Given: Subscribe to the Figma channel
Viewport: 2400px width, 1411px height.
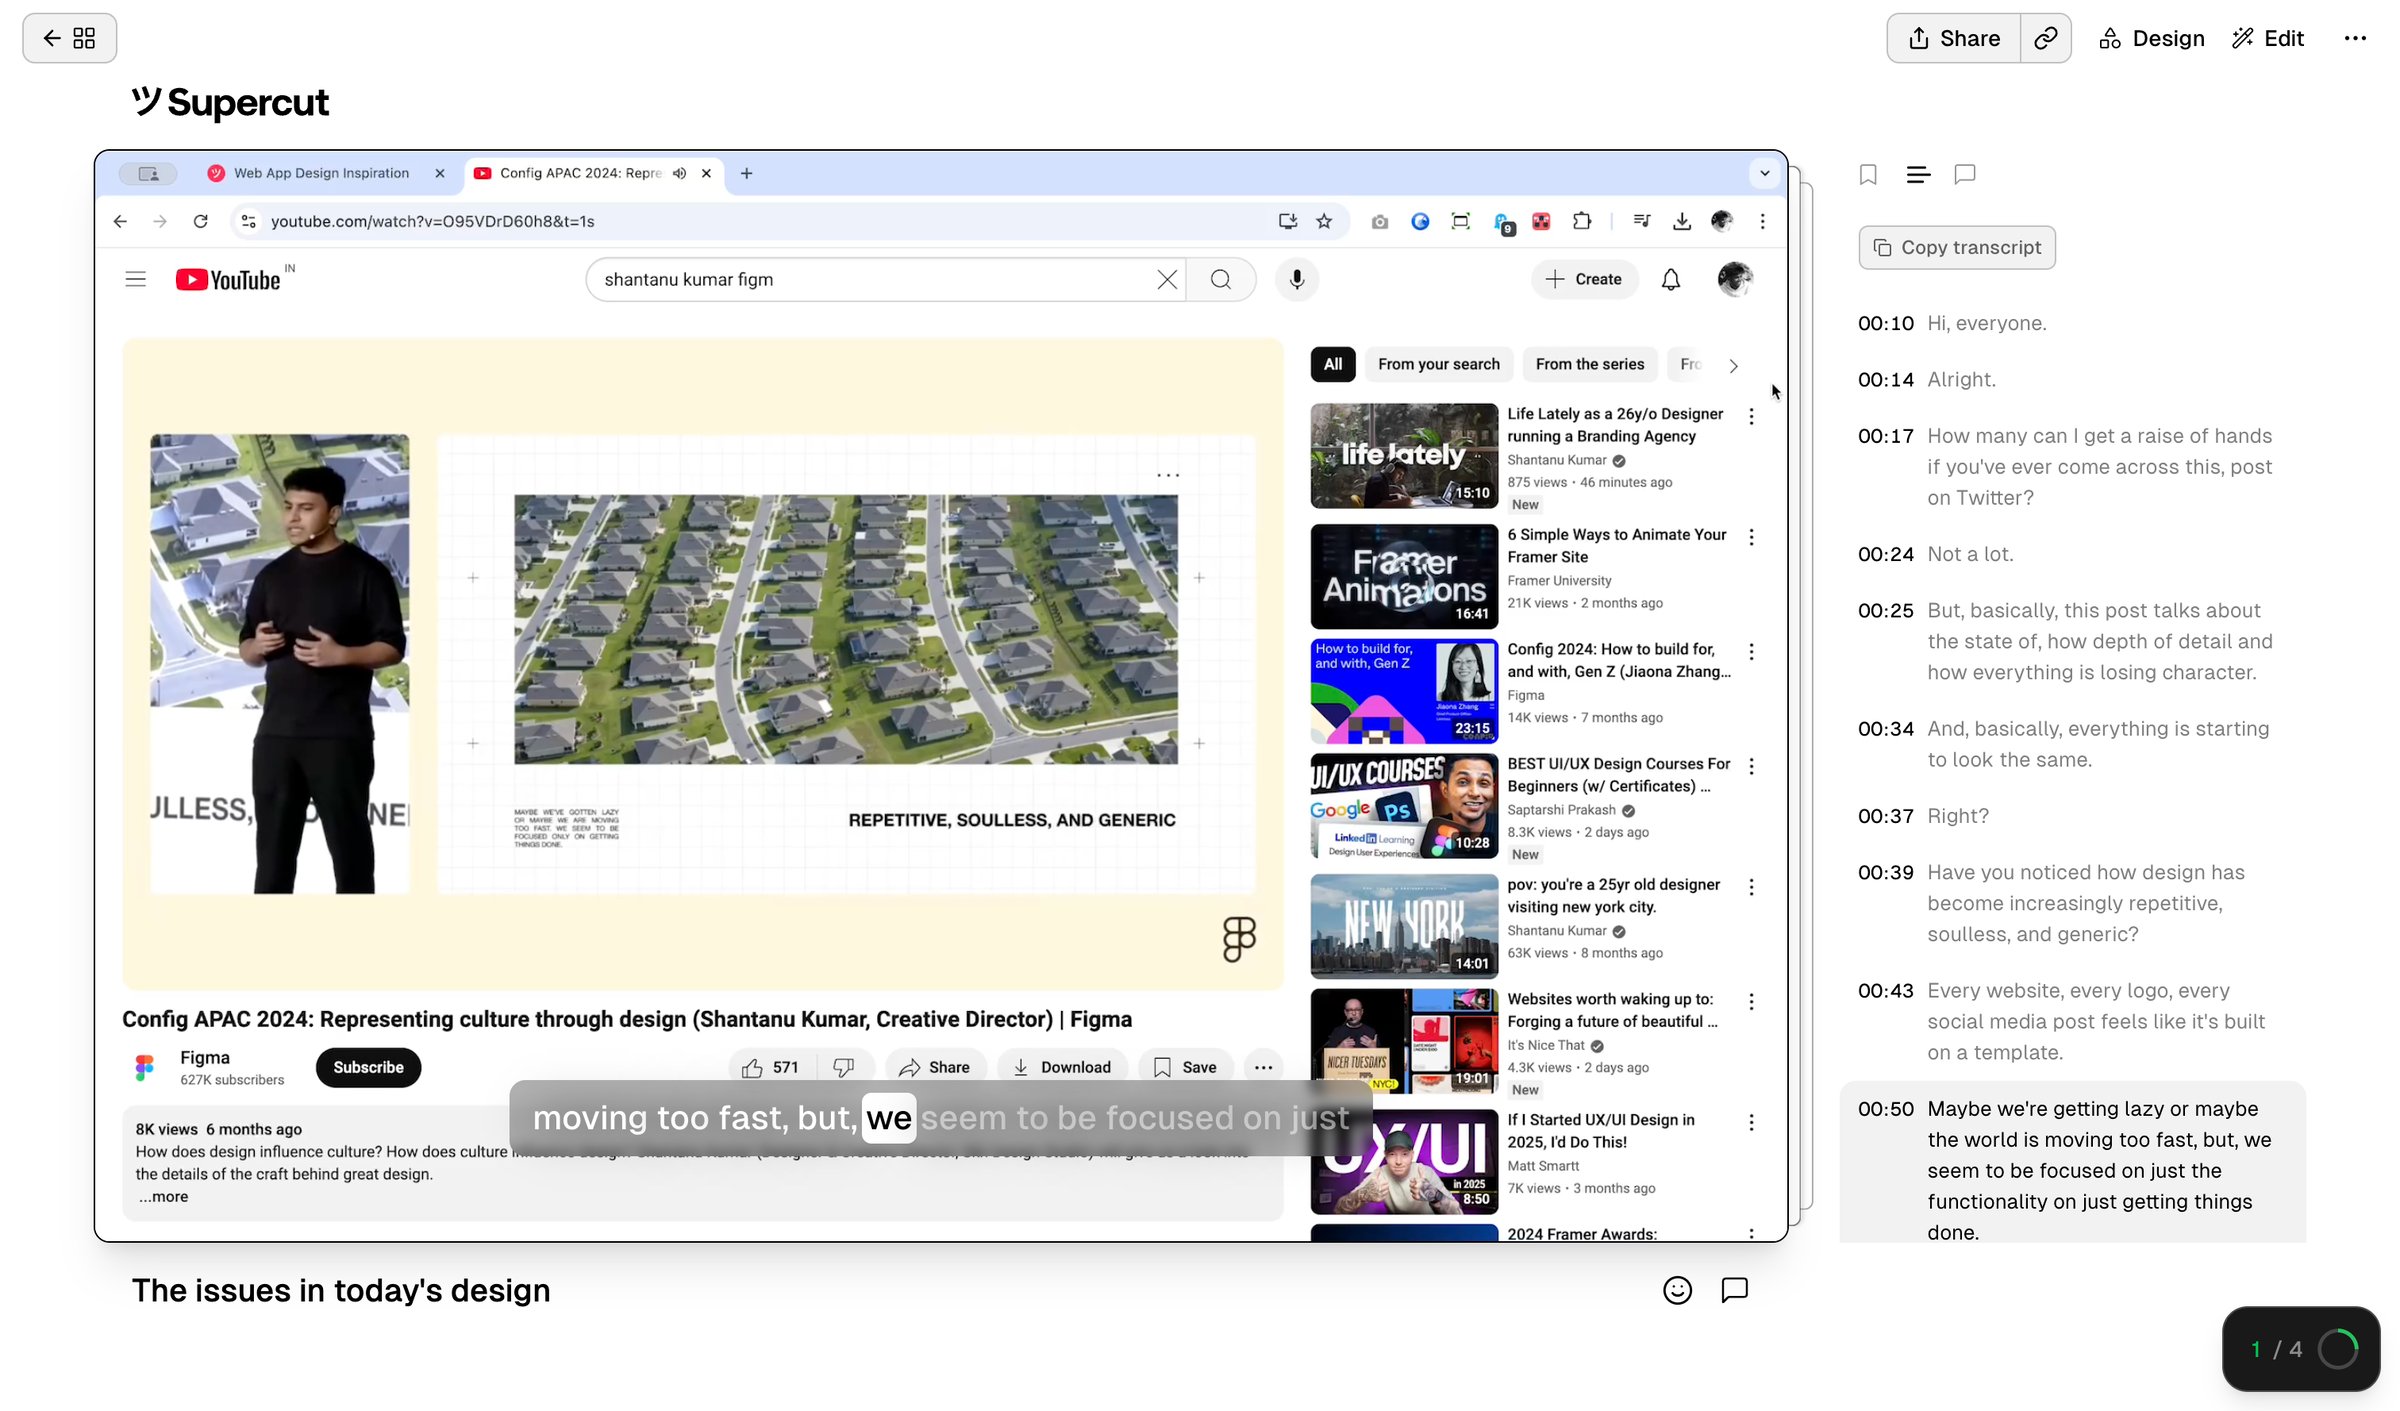Looking at the screenshot, I should click(x=368, y=1067).
